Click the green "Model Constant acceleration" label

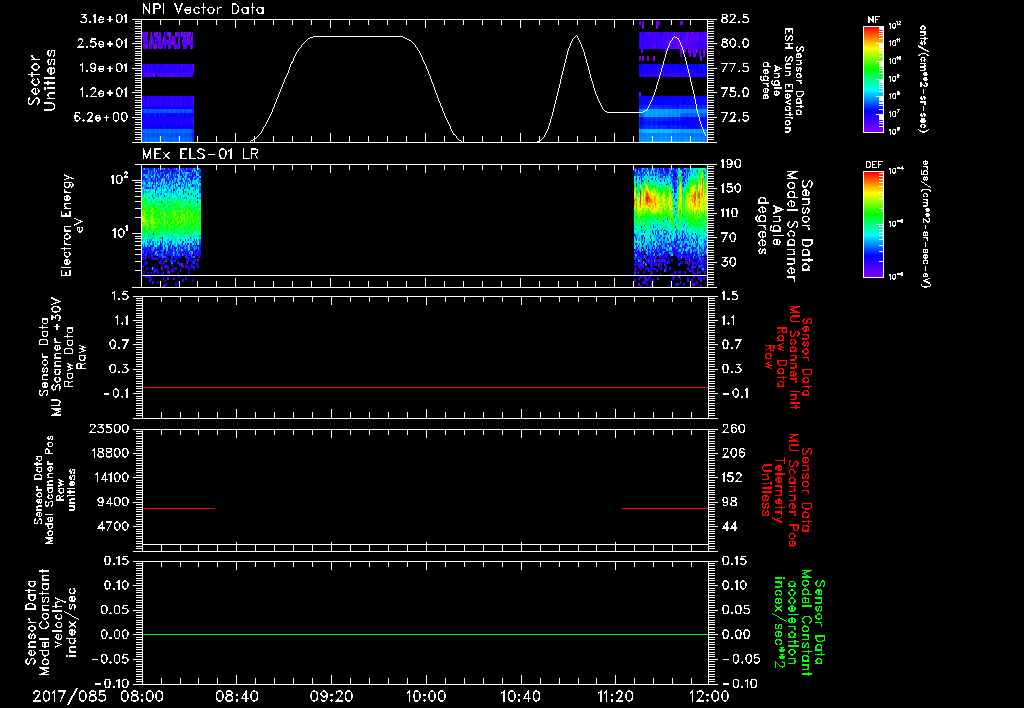[x=799, y=620]
